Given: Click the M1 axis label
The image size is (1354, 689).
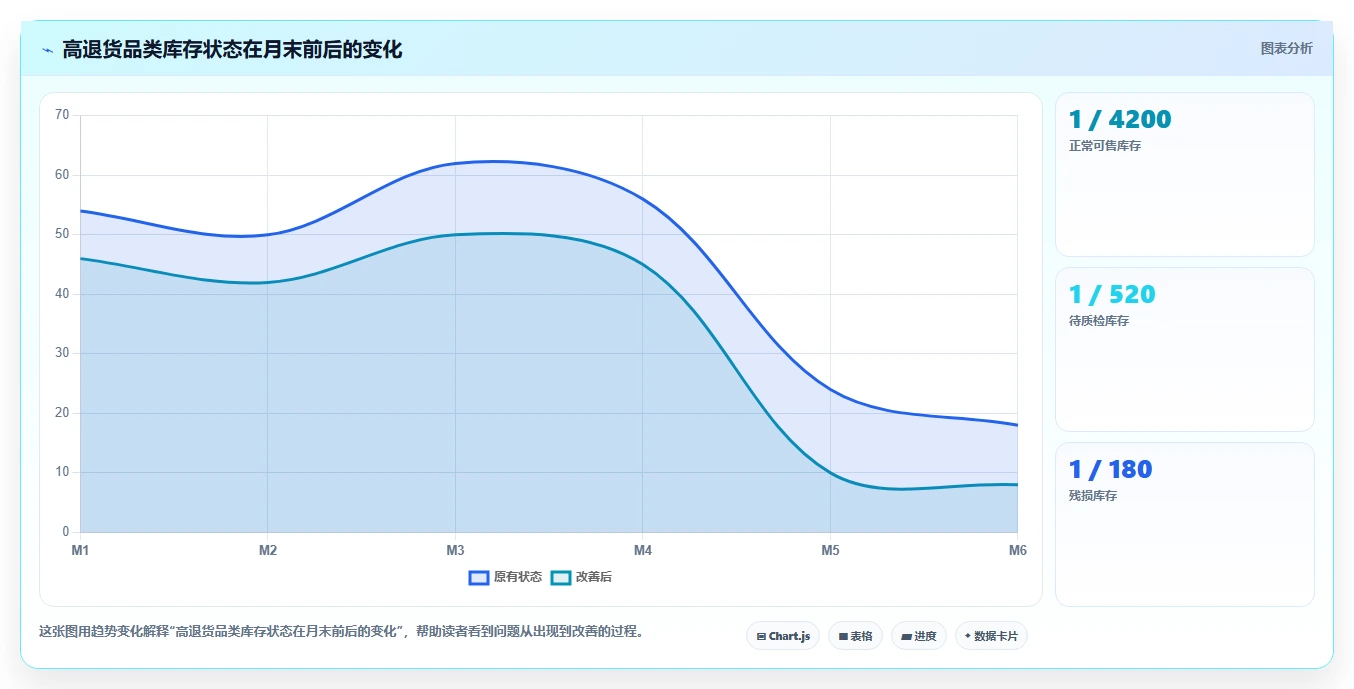Looking at the screenshot, I should 80,550.
